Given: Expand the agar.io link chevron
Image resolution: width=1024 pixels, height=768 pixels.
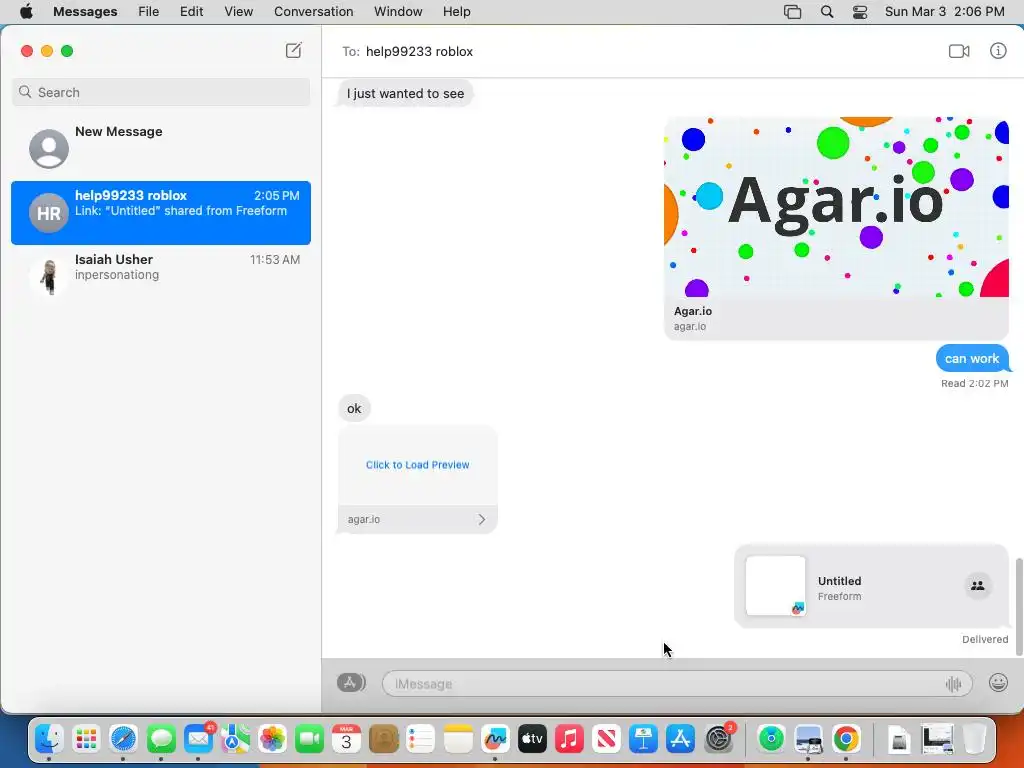Looking at the screenshot, I should tap(481, 519).
